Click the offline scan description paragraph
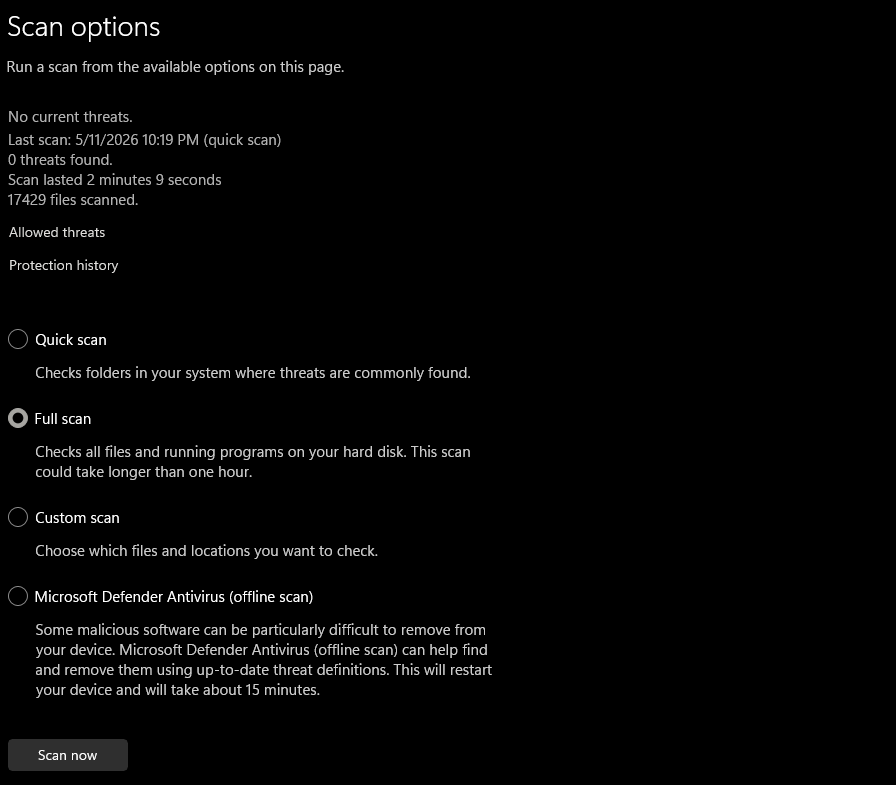 coord(263,660)
